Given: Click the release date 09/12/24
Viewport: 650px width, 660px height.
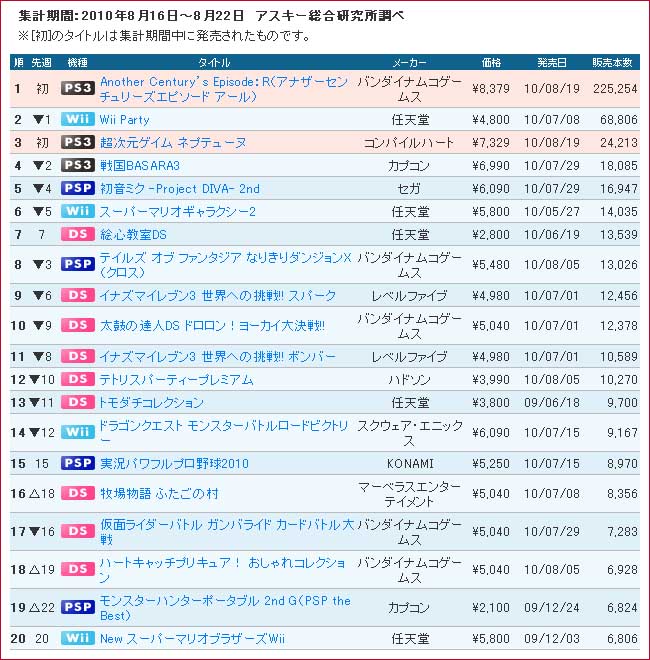Looking at the screenshot, I should (x=551, y=608).
